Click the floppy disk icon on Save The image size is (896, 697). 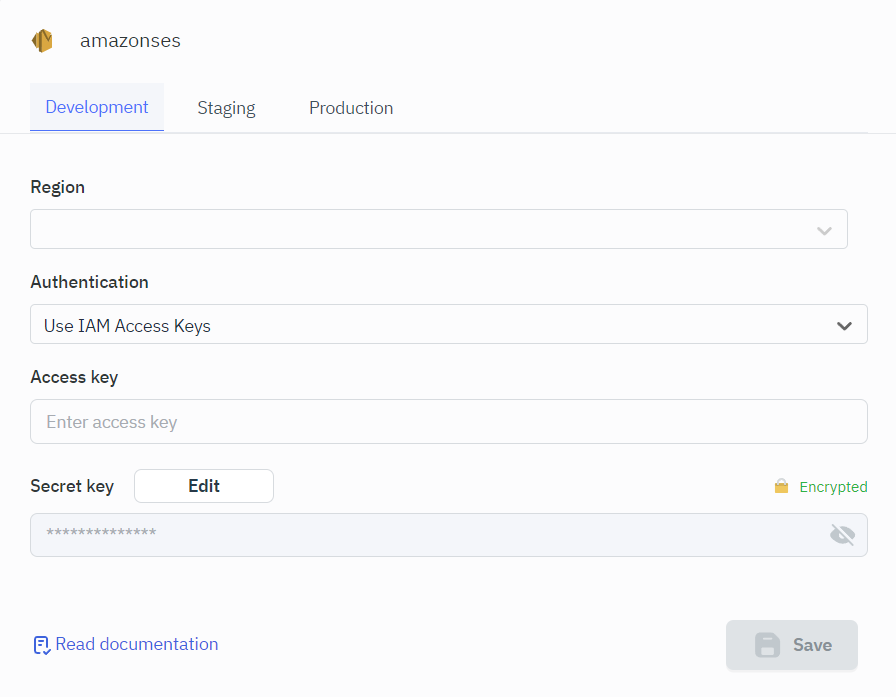(767, 645)
